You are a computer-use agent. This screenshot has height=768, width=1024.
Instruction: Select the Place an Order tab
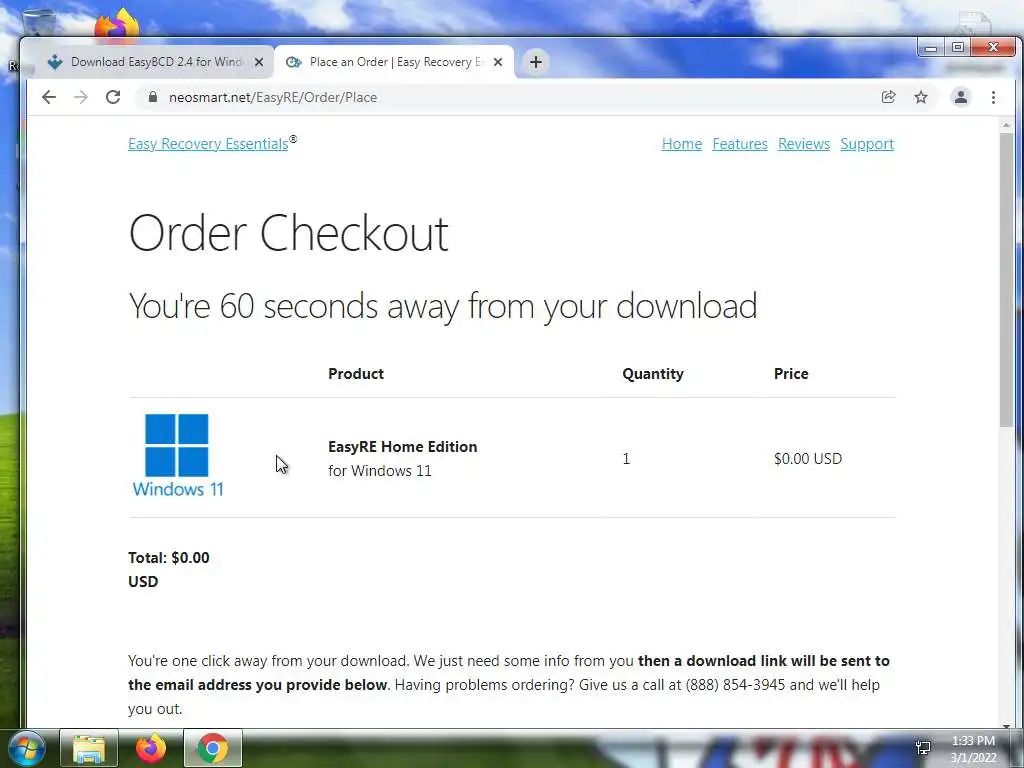tap(395, 62)
